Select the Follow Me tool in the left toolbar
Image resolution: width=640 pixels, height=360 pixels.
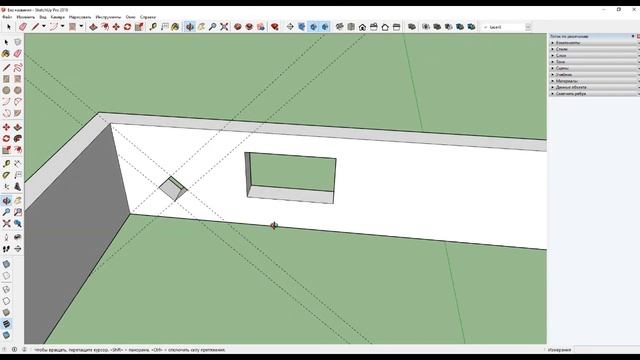[x=18, y=139]
